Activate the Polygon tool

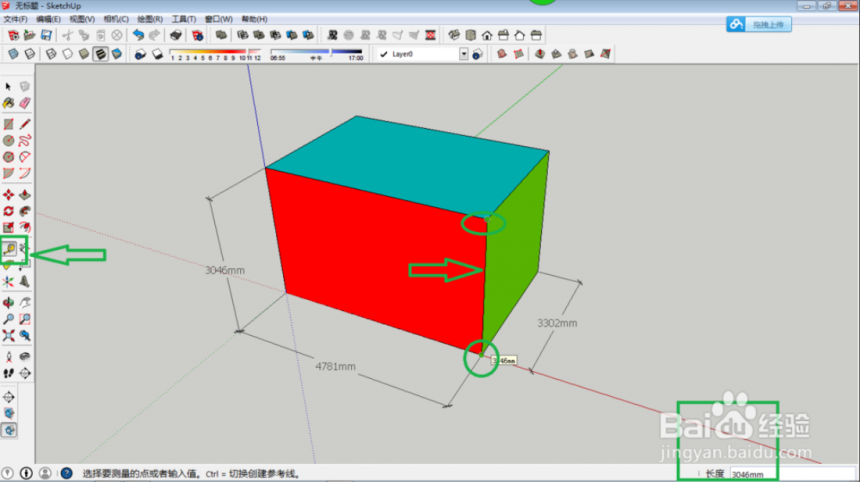8,157
